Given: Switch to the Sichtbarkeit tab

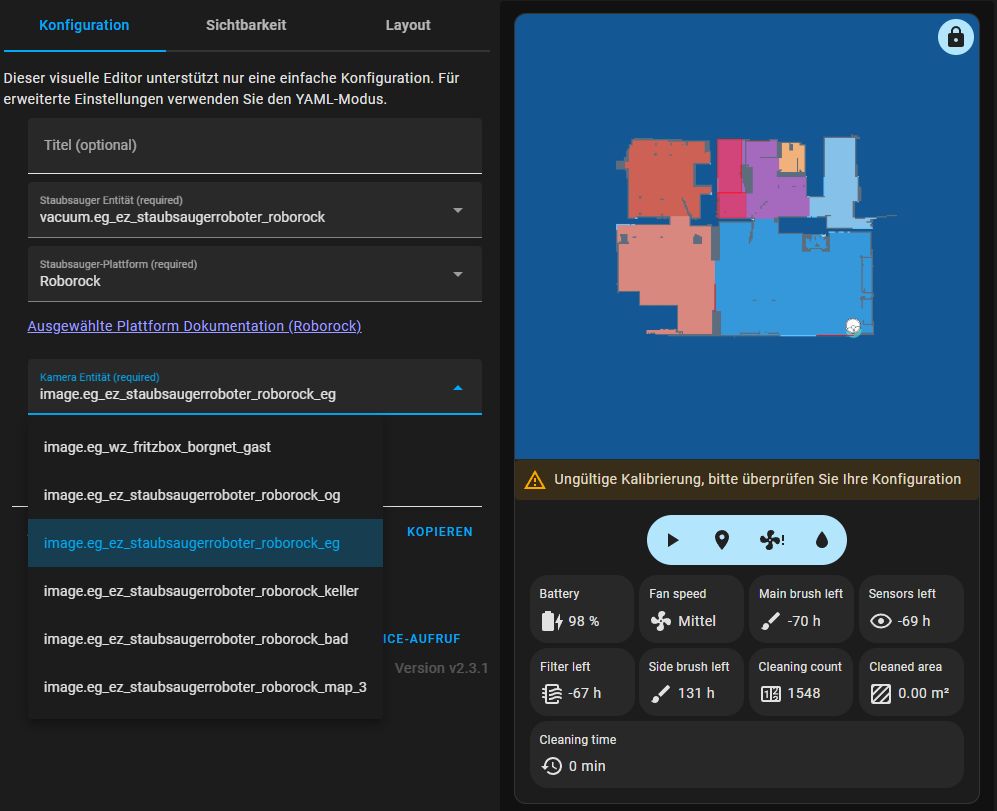Looking at the screenshot, I should point(246,25).
